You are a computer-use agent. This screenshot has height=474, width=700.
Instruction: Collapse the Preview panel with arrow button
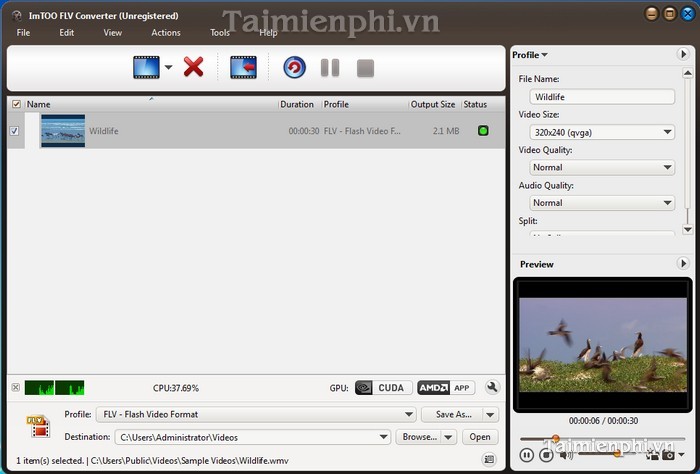(682, 263)
